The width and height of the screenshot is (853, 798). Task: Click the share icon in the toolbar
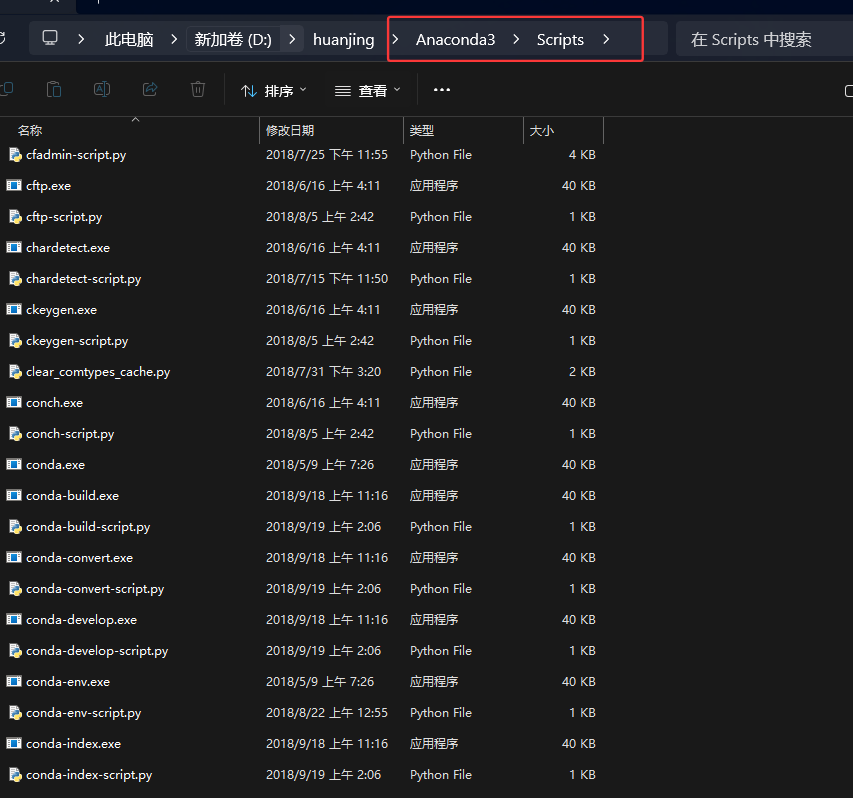click(x=150, y=89)
